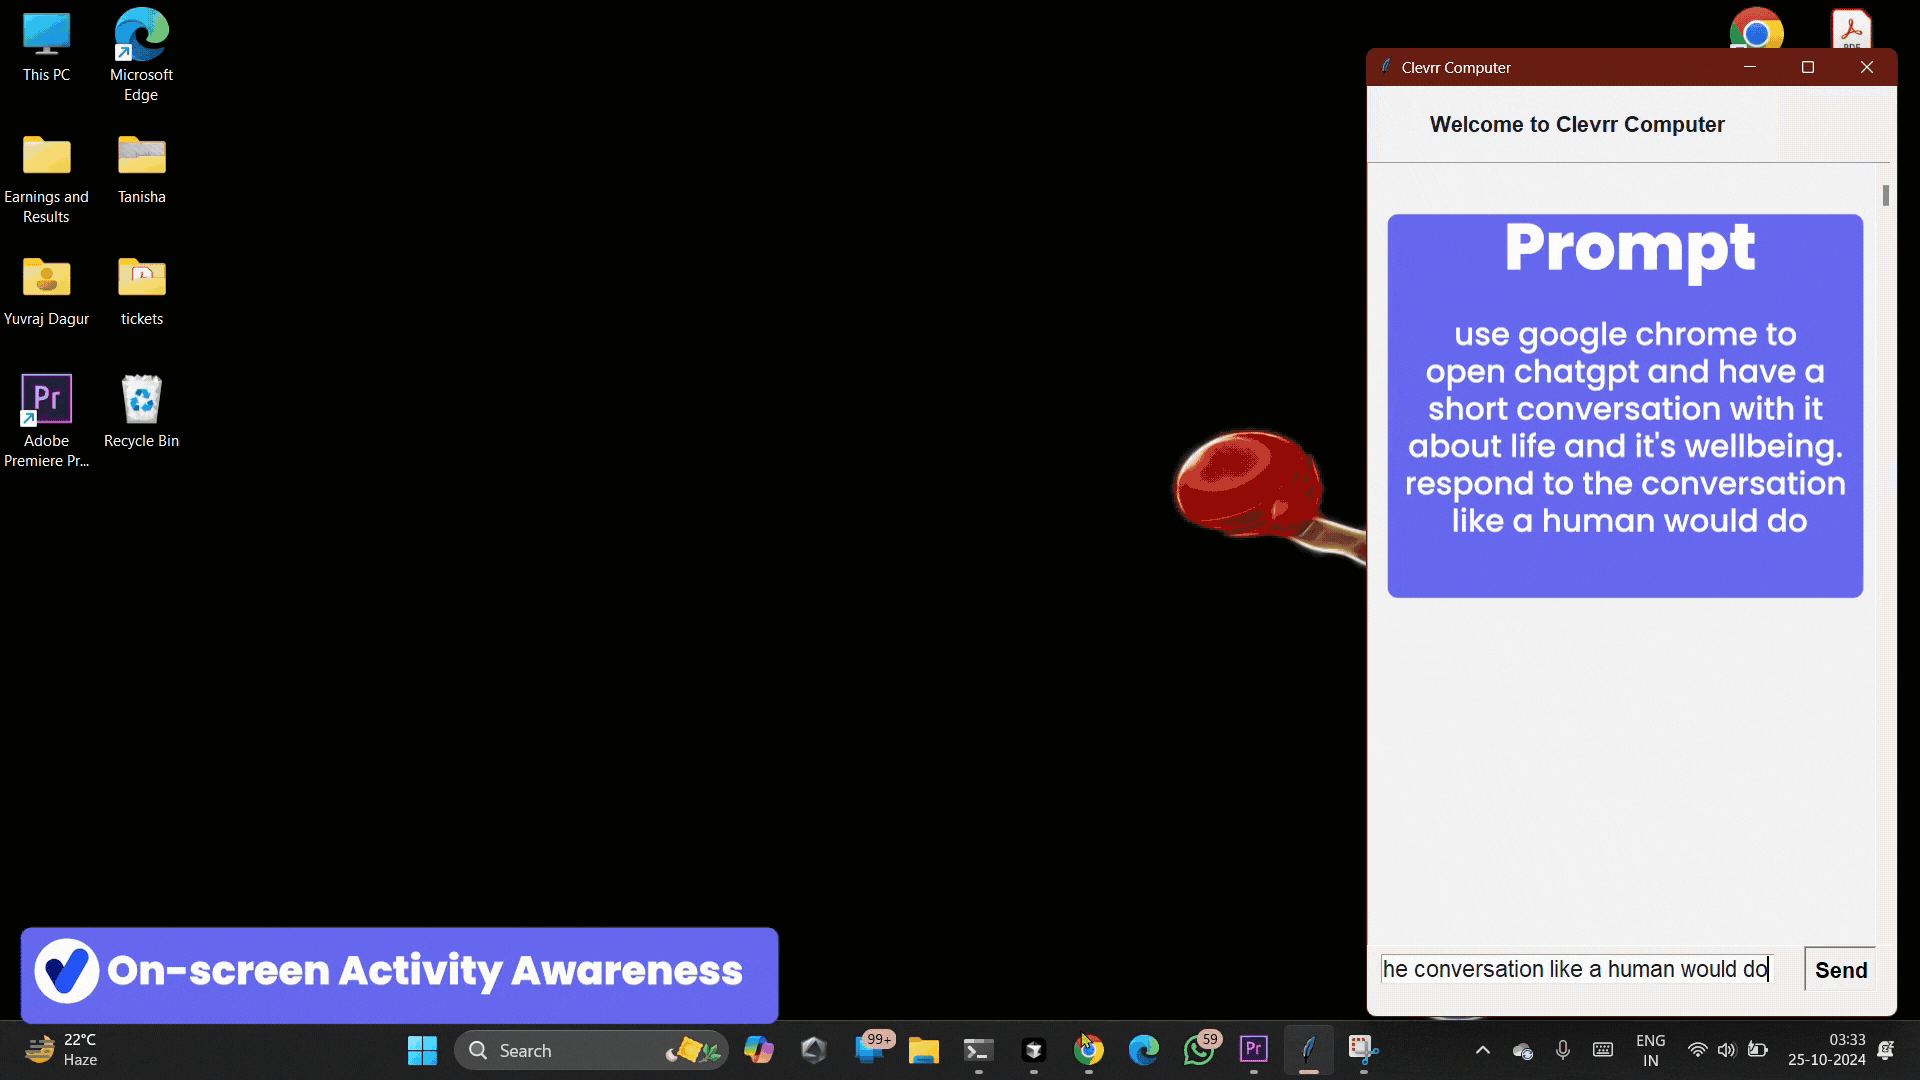Click the Send button
Viewport: 1920px width, 1080px height.
(1840, 970)
